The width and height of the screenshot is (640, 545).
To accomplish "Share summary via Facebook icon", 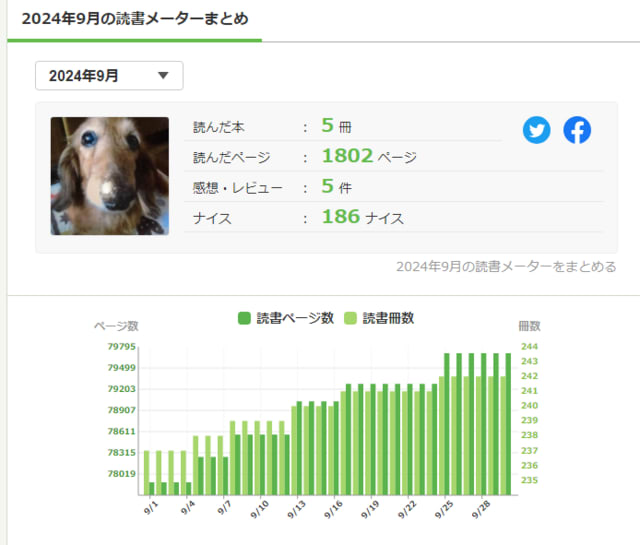I will (x=577, y=130).
